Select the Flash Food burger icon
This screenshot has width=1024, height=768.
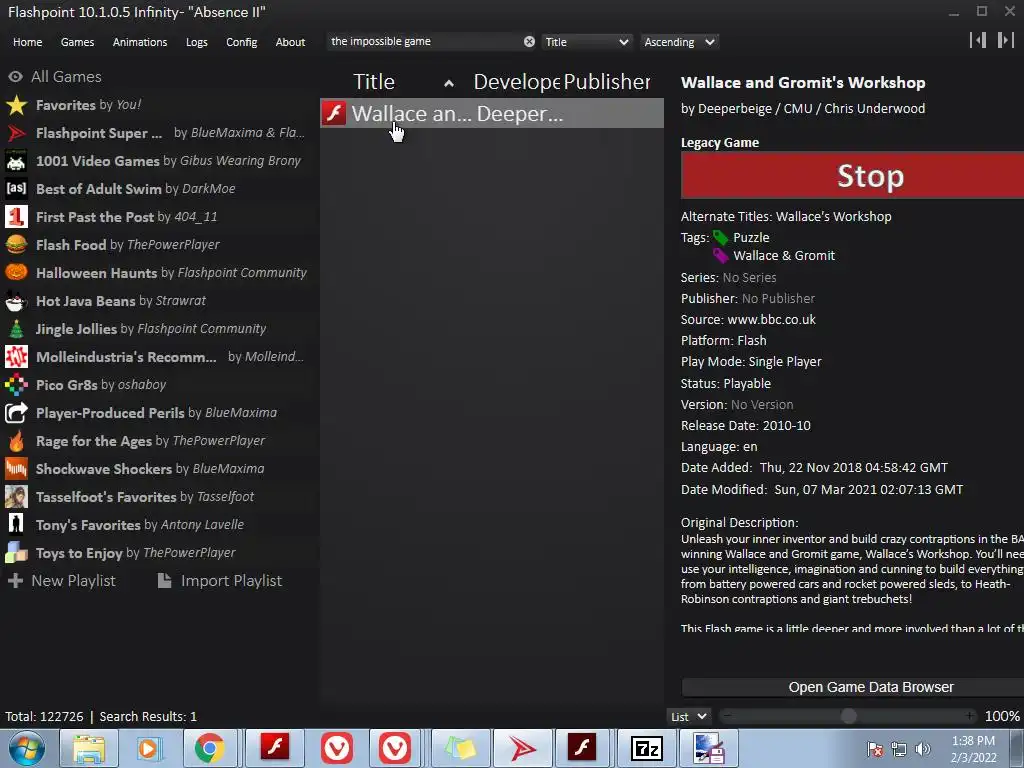(16, 245)
